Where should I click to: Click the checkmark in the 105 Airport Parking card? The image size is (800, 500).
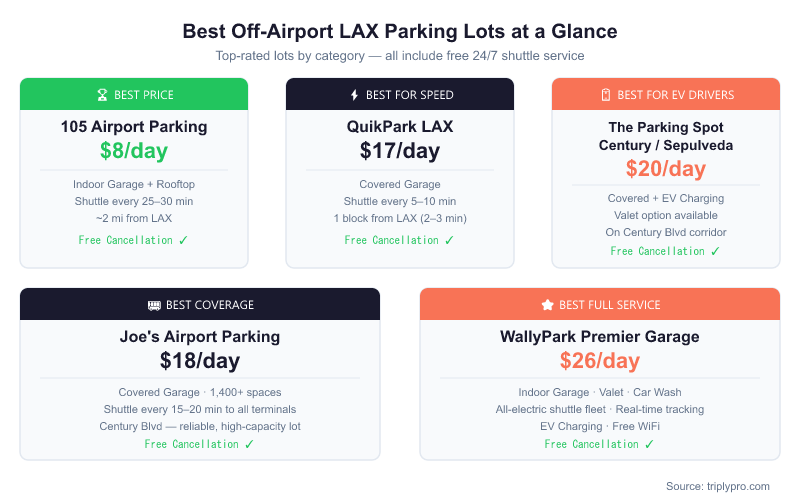tap(184, 240)
